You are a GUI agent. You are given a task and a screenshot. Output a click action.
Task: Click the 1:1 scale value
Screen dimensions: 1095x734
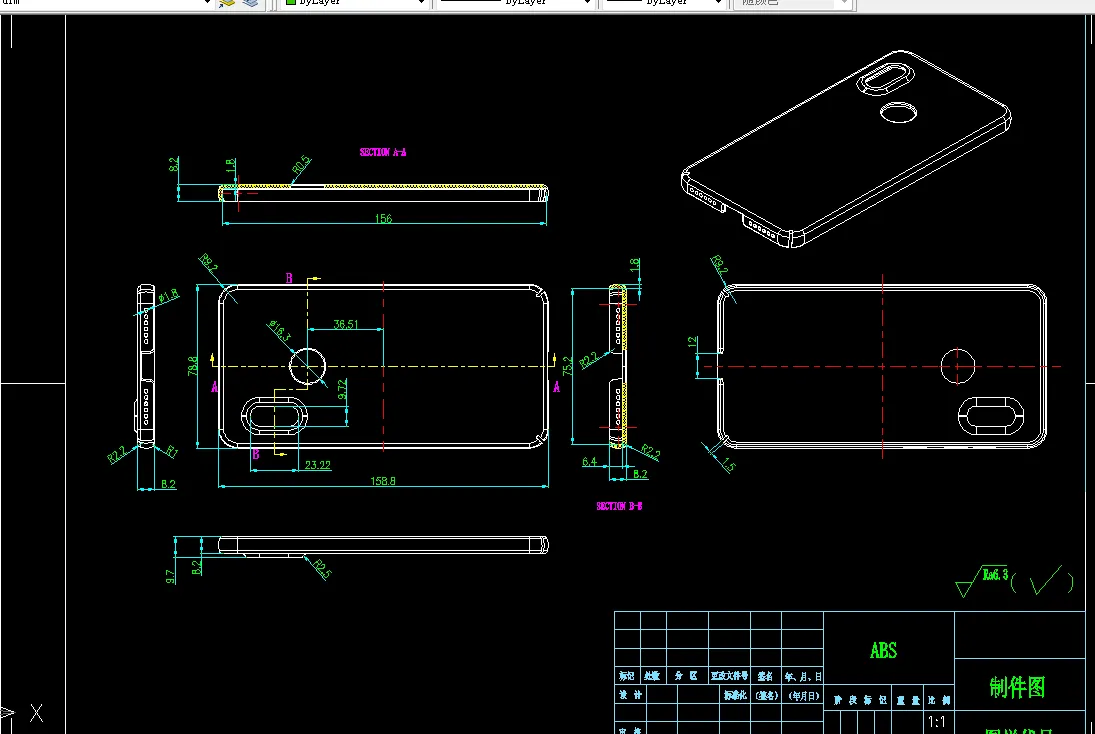[936, 722]
